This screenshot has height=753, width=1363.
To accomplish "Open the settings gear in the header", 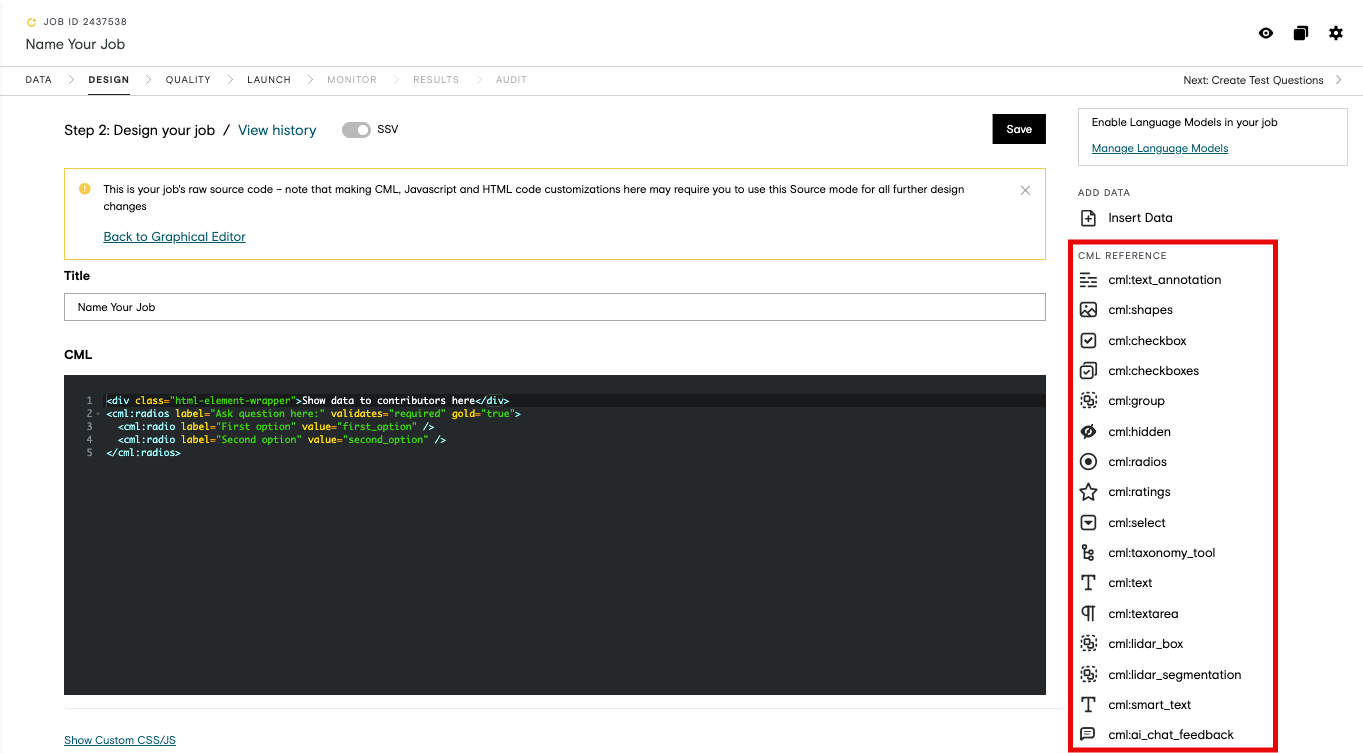I will tap(1336, 33).
